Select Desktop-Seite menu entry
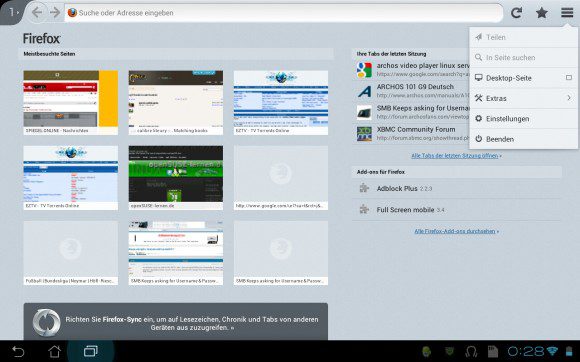 coord(523,78)
